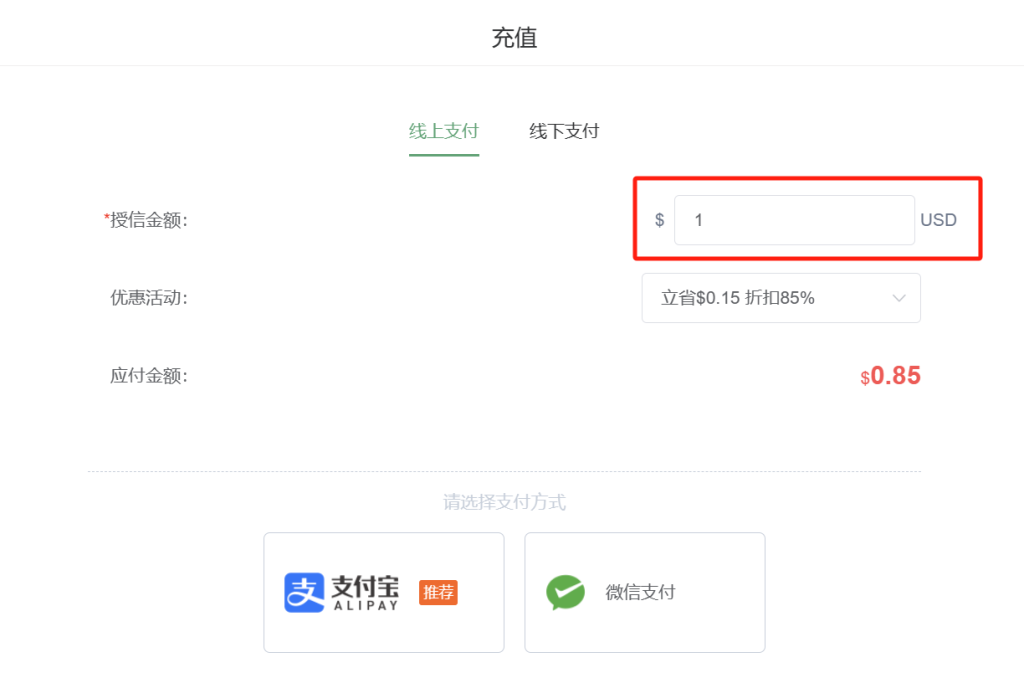Click the credit amount input showing 1
The height and width of the screenshot is (683, 1024).
(x=793, y=220)
